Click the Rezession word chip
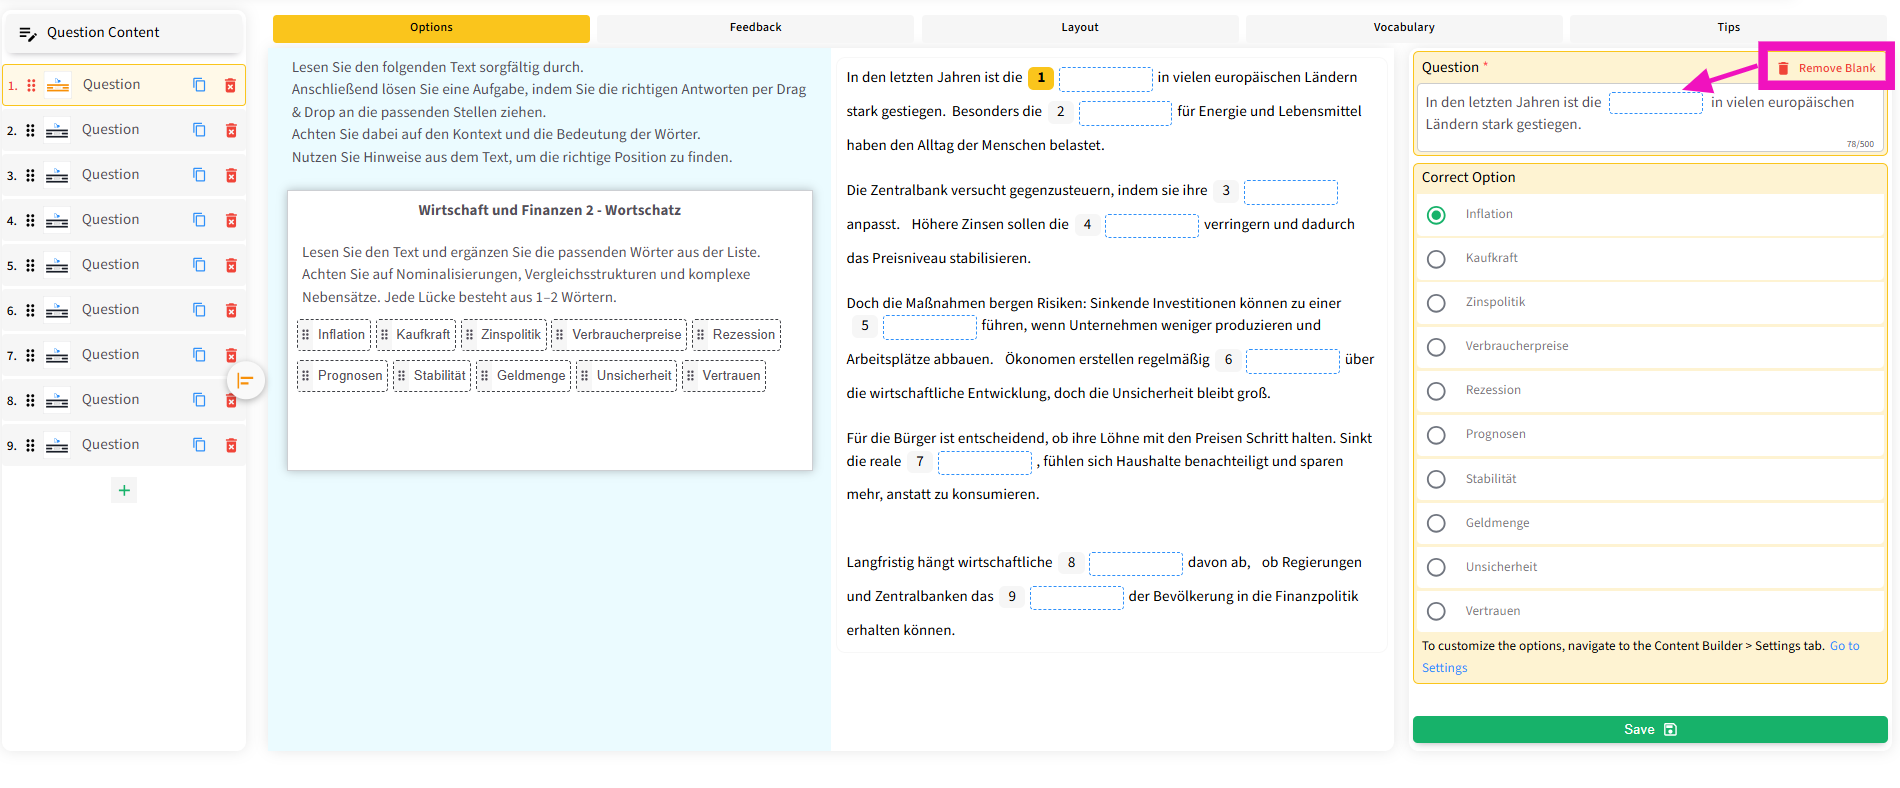1900x788 pixels. 736,335
